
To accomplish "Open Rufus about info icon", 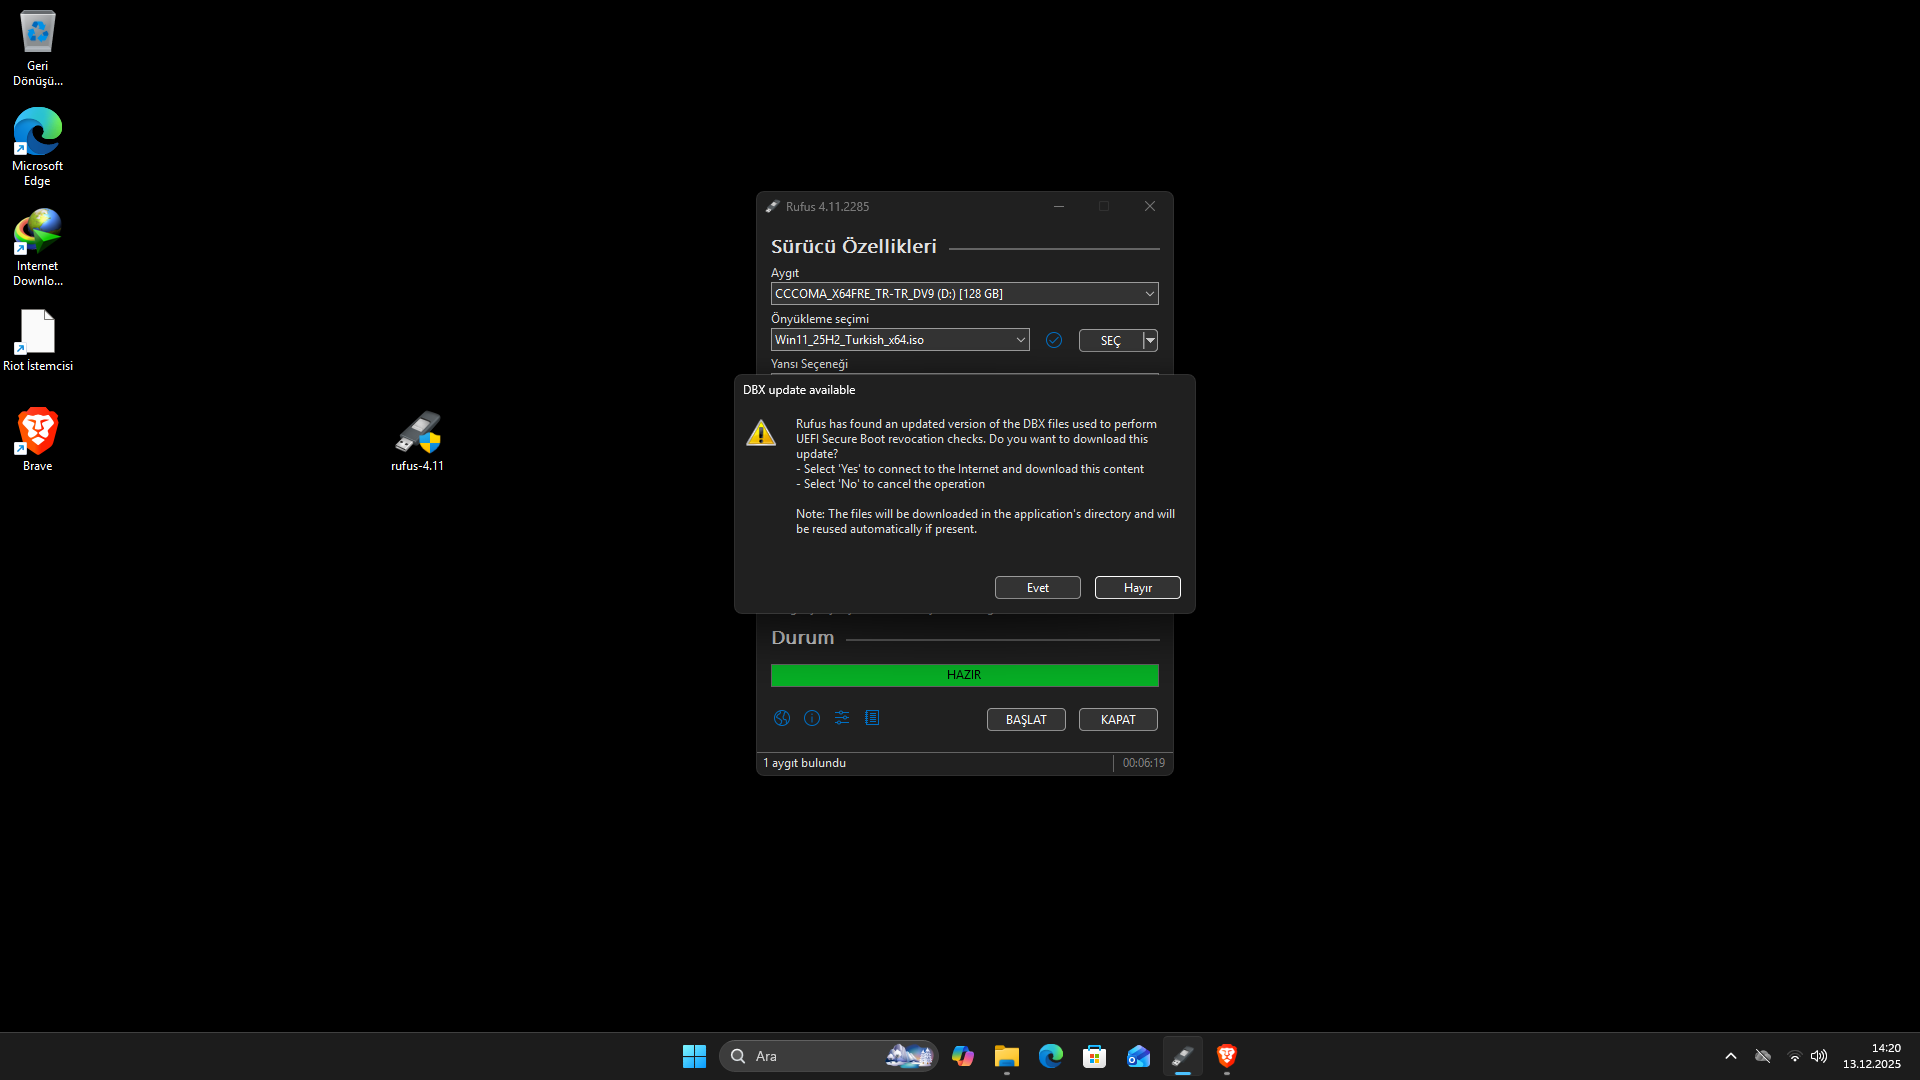I will tap(812, 718).
